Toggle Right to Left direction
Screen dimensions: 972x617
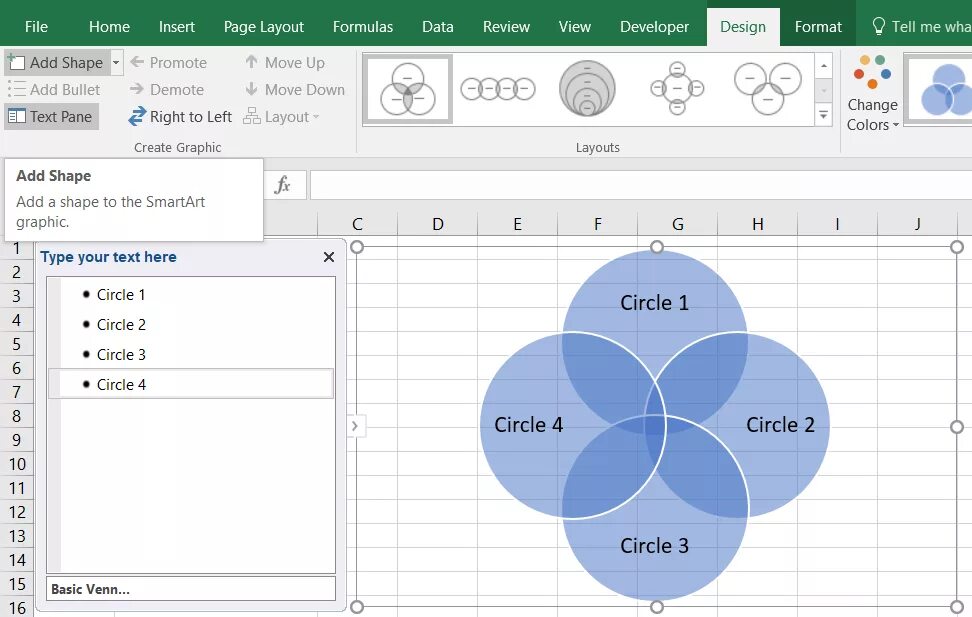[x=180, y=116]
